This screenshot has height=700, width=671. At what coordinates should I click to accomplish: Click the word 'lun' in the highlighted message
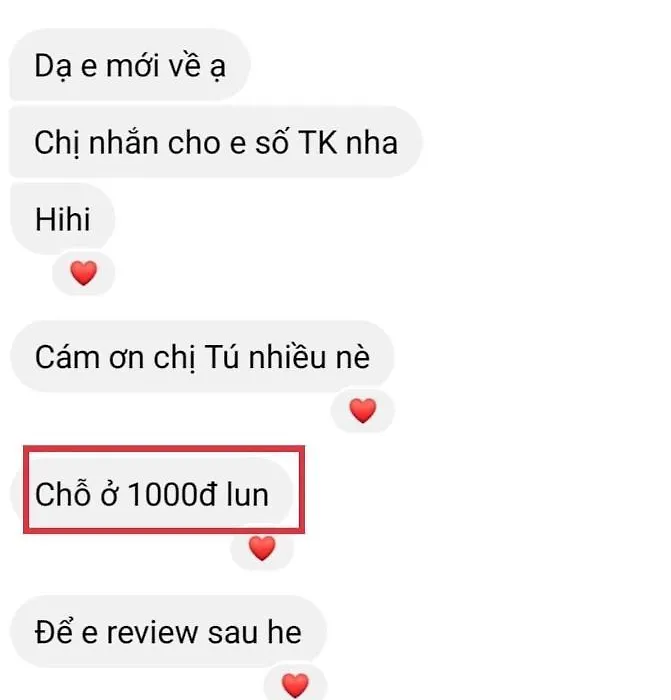(247, 494)
